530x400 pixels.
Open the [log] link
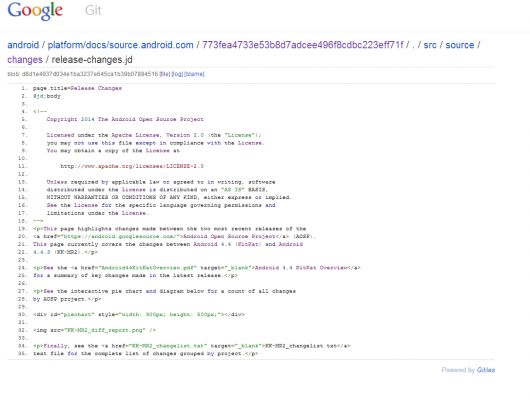[177, 74]
